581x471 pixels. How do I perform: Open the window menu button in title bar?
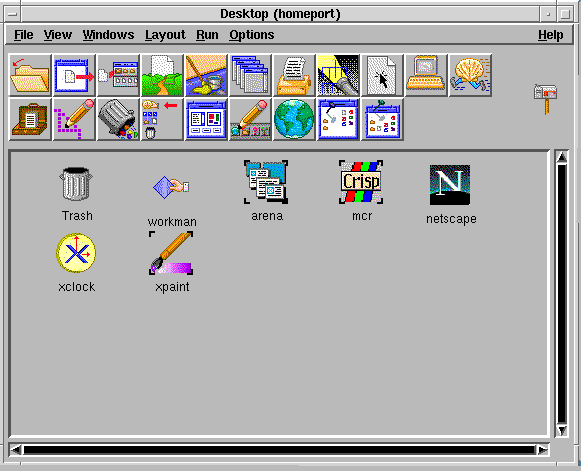pyautogui.click(x=13, y=14)
